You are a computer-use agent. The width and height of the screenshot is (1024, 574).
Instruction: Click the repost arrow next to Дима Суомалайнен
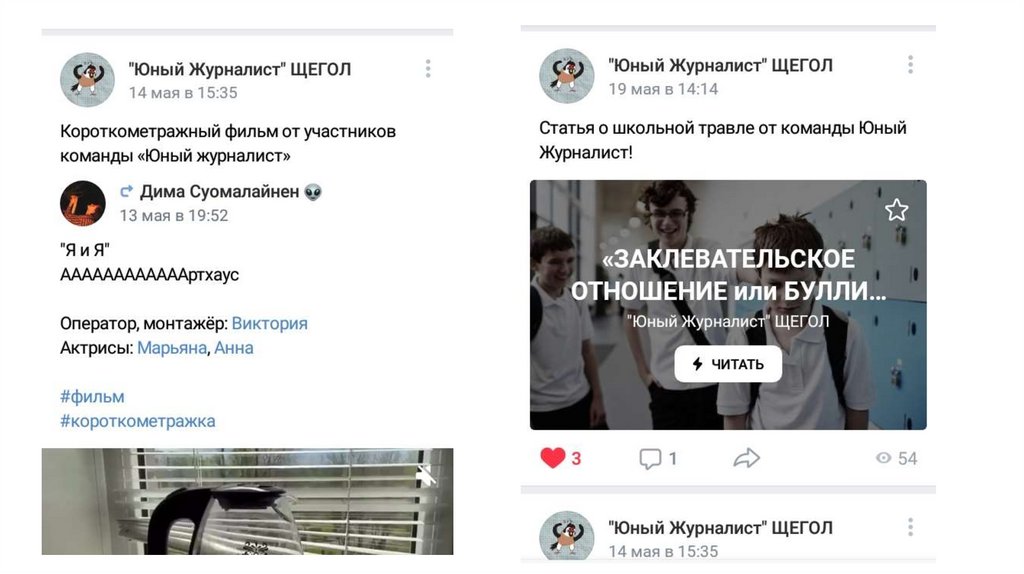coord(127,191)
